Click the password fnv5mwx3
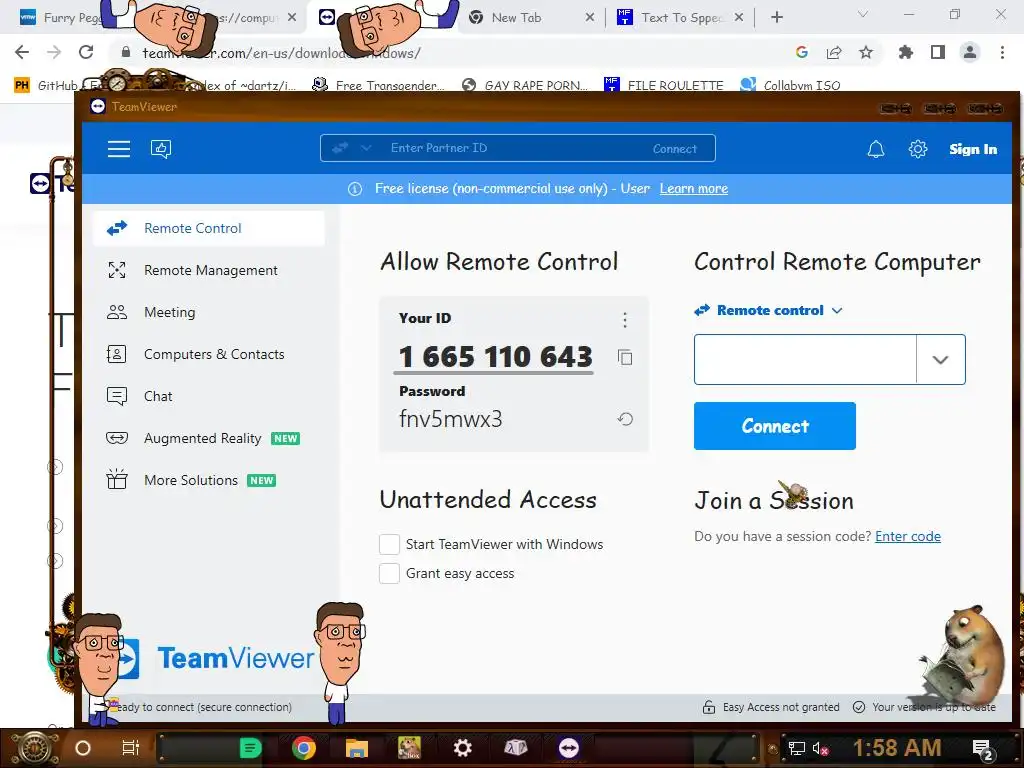 451,419
